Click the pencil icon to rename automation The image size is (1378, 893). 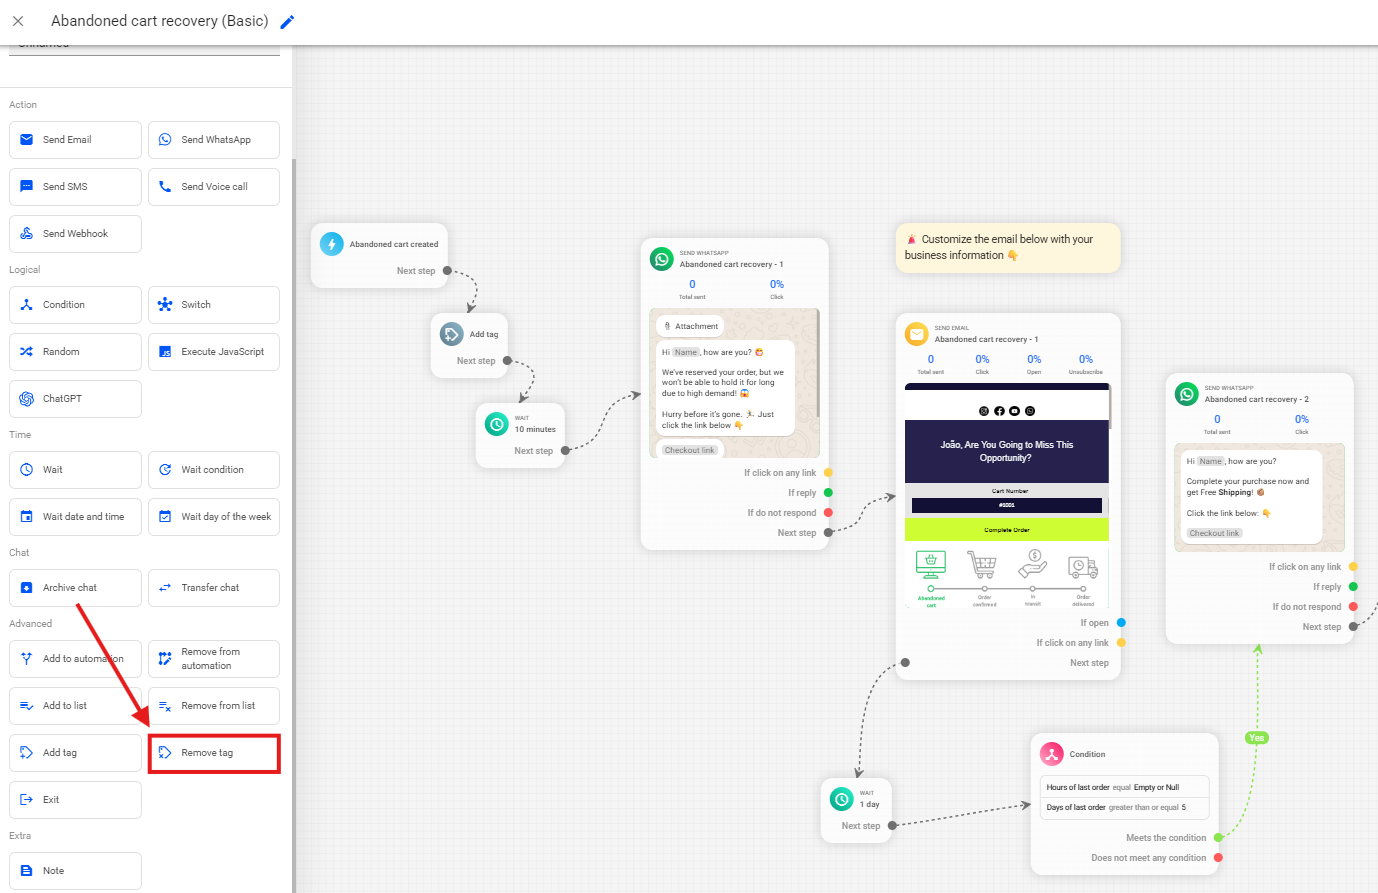(287, 21)
